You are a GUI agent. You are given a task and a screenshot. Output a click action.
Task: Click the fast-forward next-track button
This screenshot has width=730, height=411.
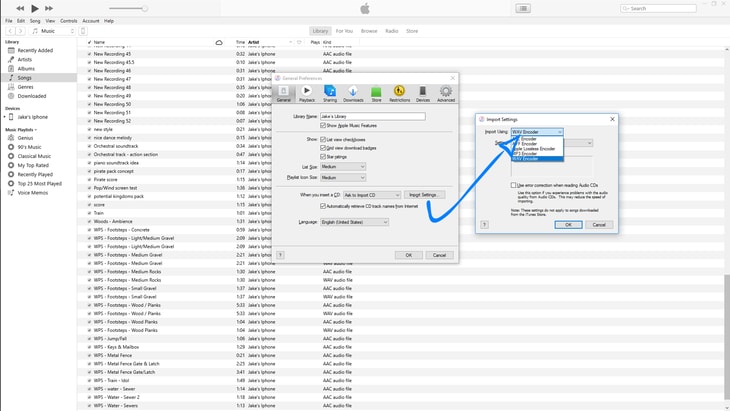tap(48, 8)
